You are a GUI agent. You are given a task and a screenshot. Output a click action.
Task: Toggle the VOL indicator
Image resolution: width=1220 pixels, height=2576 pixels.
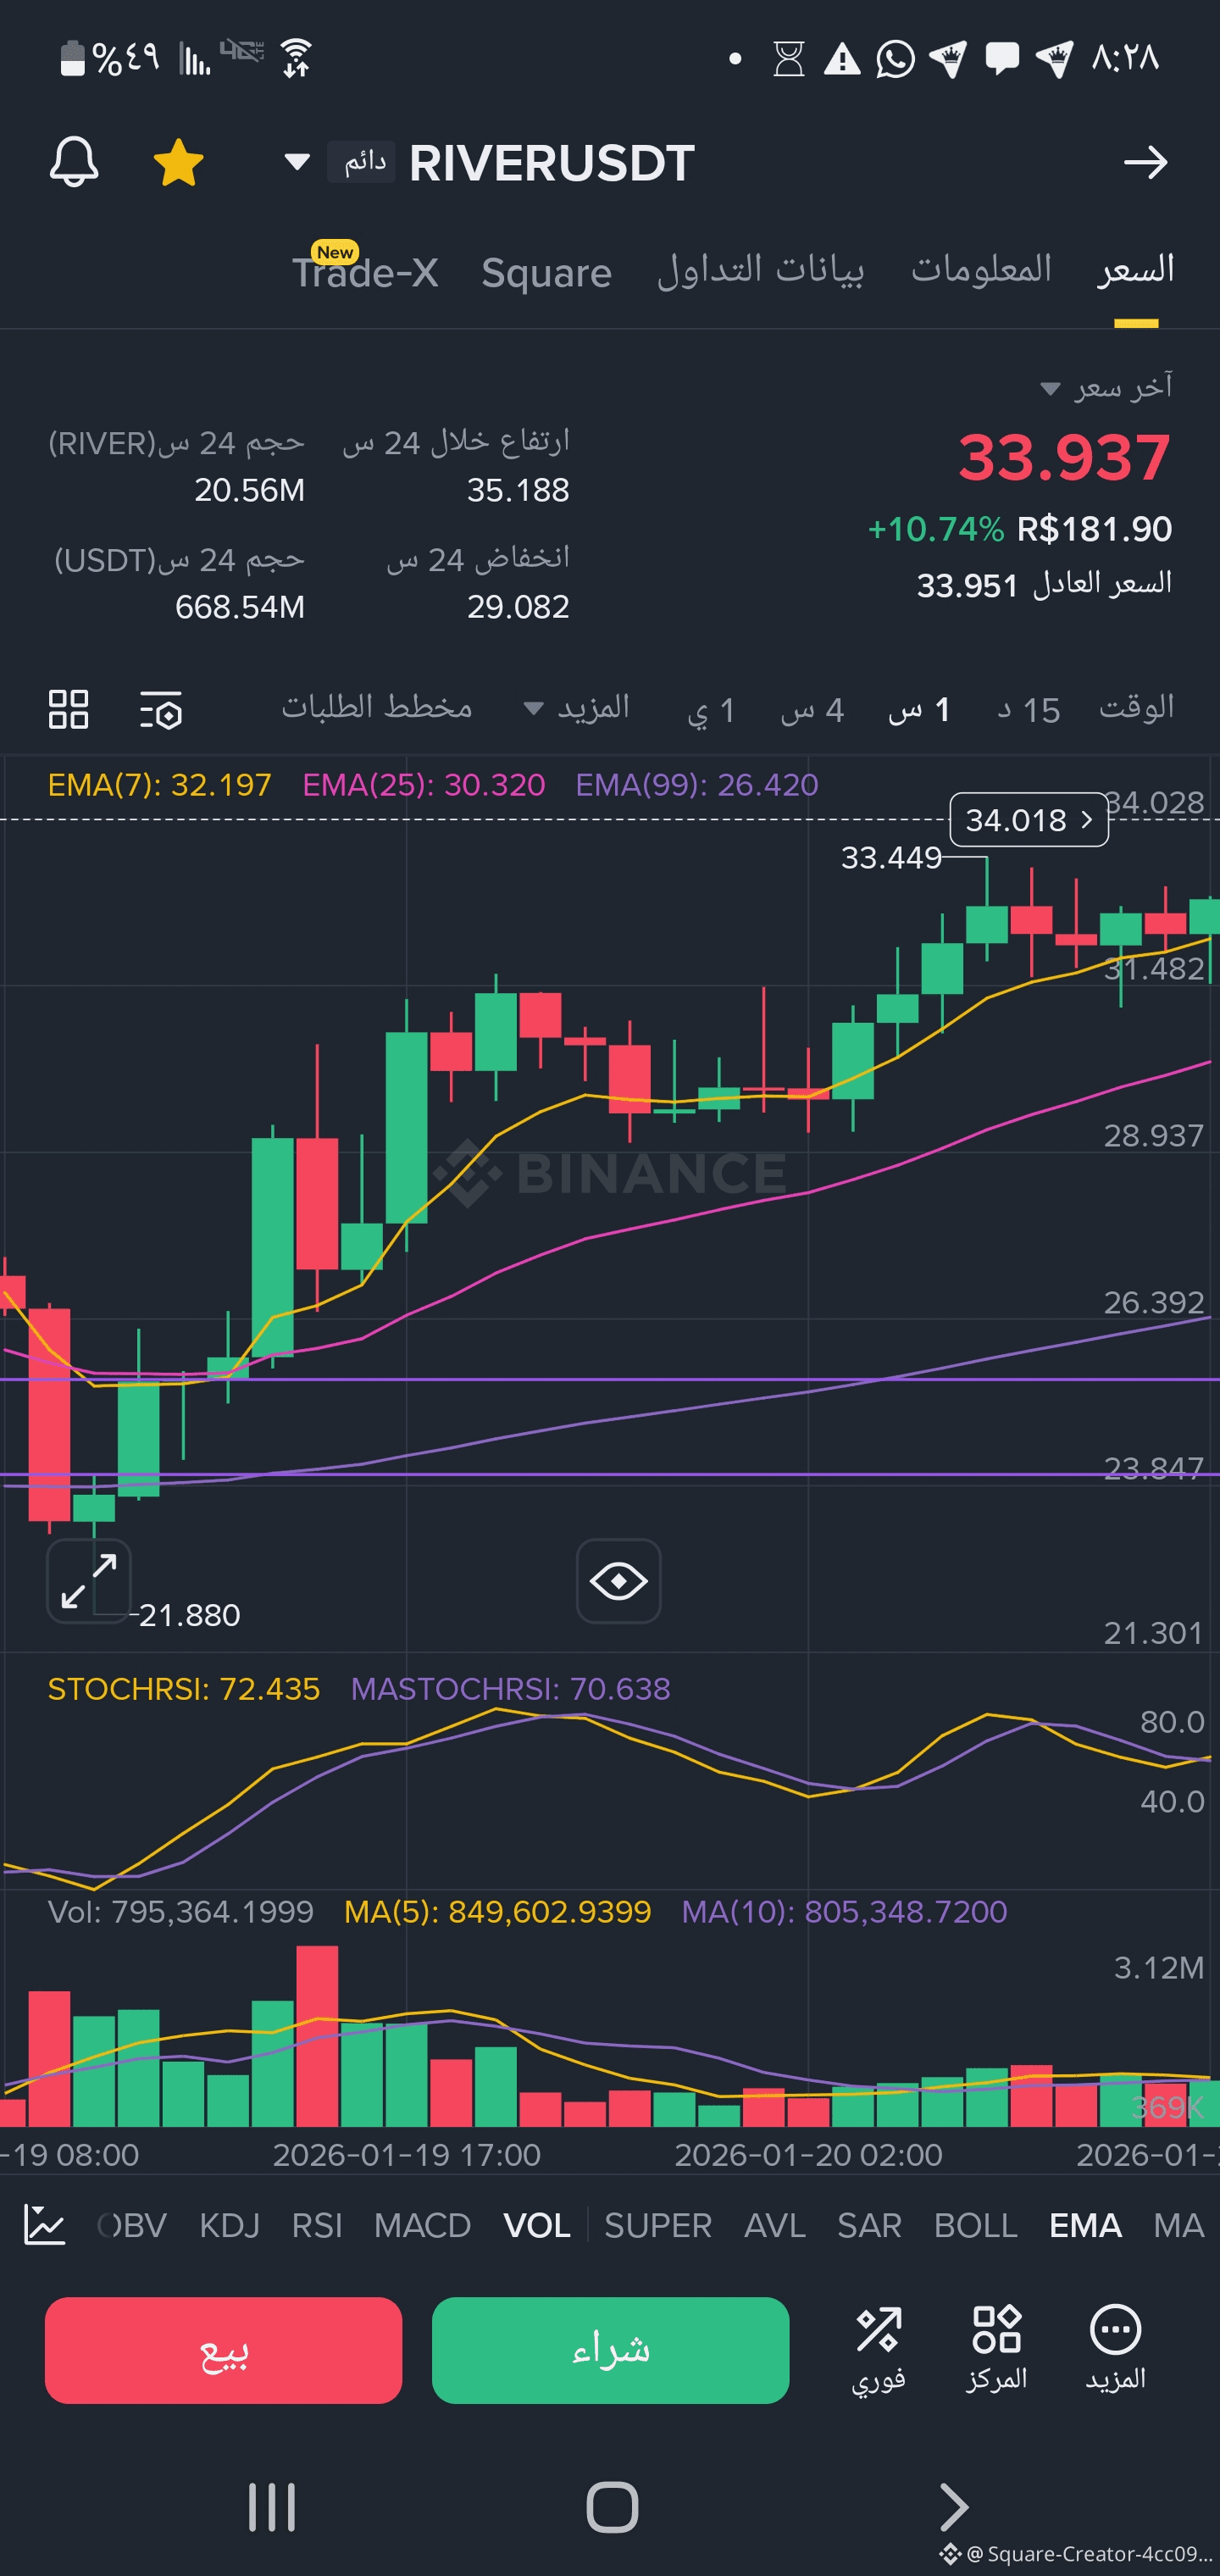click(537, 2225)
